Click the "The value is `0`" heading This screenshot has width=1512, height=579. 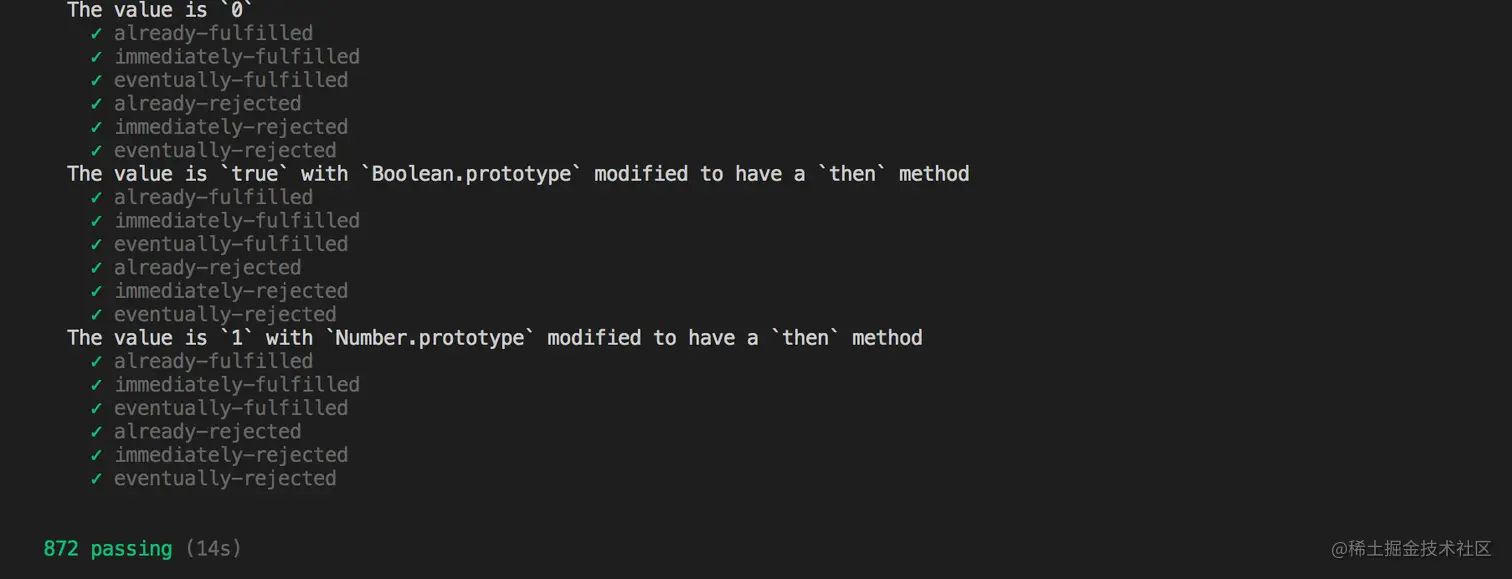tap(160, 10)
